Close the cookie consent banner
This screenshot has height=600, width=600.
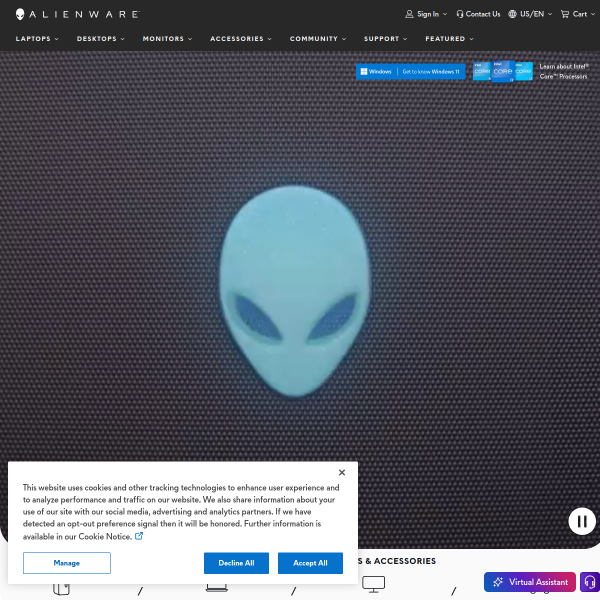tap(342, 473)
